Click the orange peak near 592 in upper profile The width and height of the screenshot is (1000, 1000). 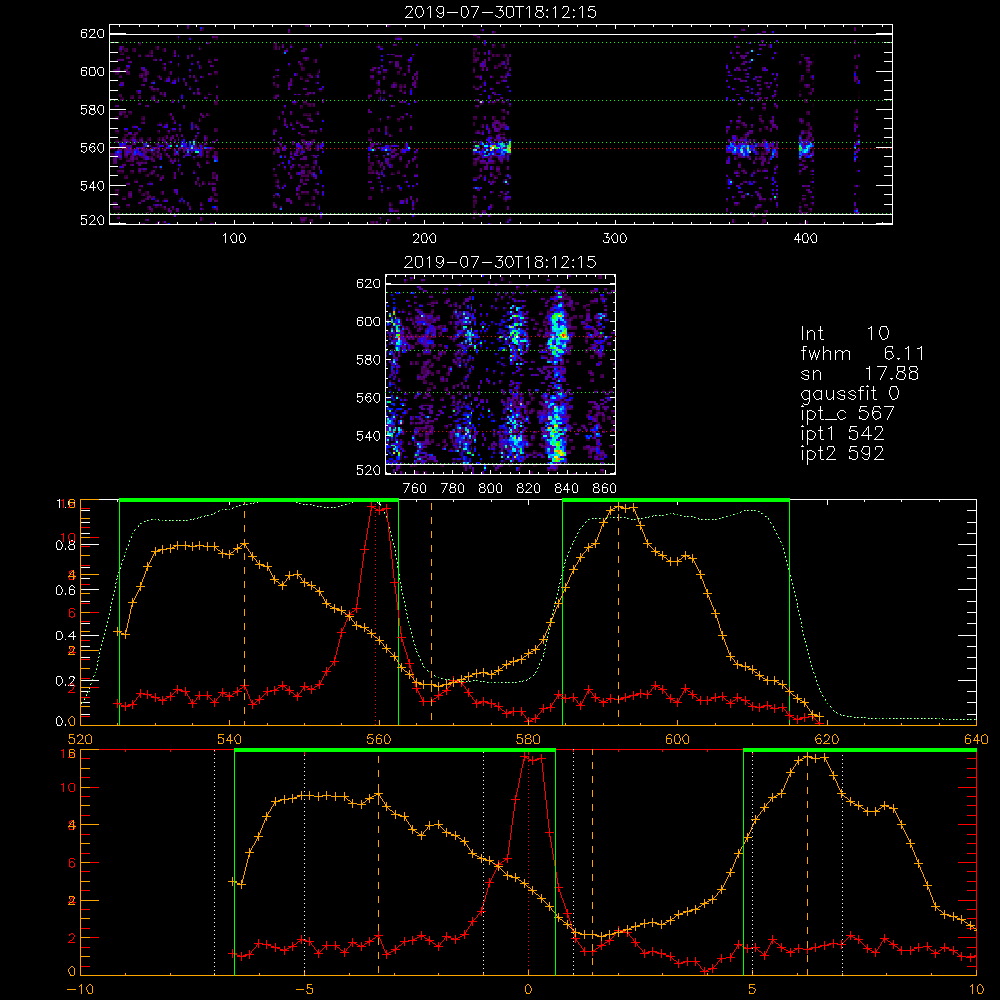click(619, 508)
